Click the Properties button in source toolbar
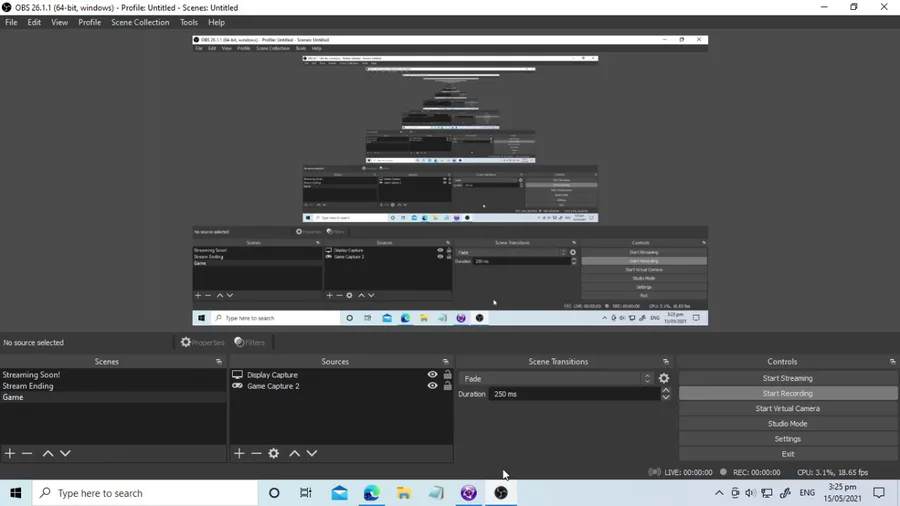Screen dimensions: 900x506 click(202, 342)
